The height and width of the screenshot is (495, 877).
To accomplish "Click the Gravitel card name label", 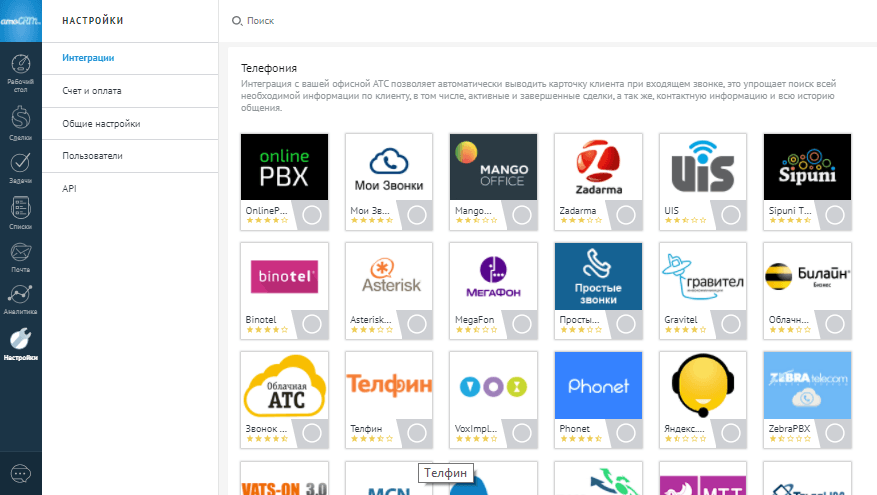I will point(681,320).
